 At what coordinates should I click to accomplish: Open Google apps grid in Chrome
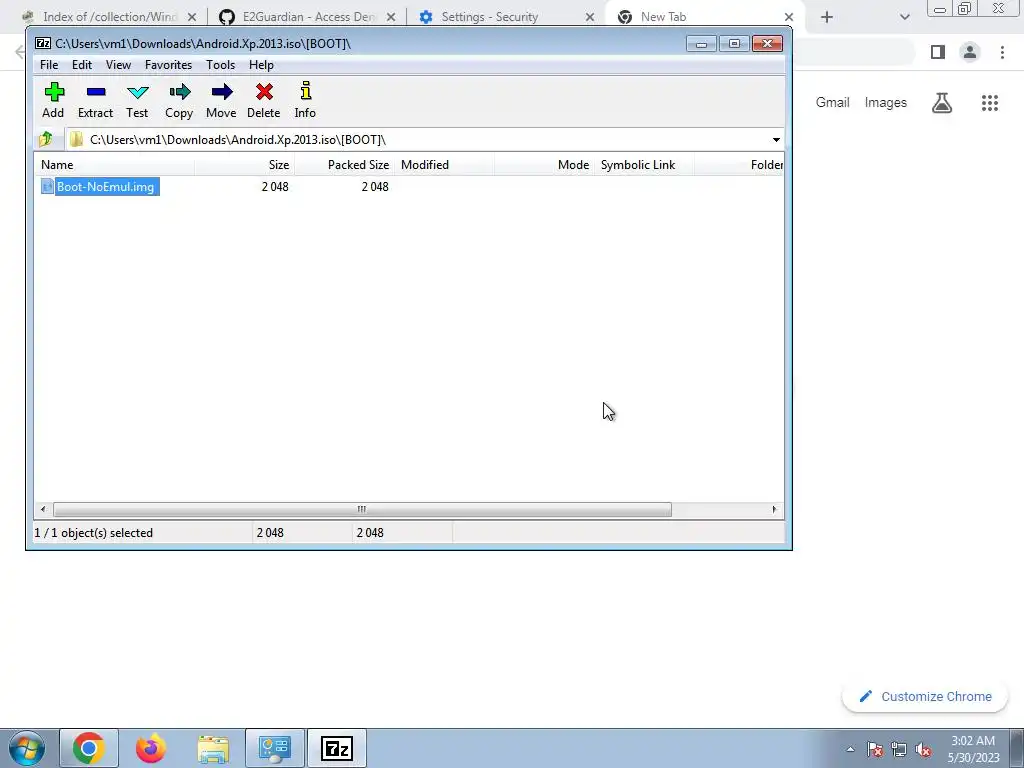coord(989,103)
